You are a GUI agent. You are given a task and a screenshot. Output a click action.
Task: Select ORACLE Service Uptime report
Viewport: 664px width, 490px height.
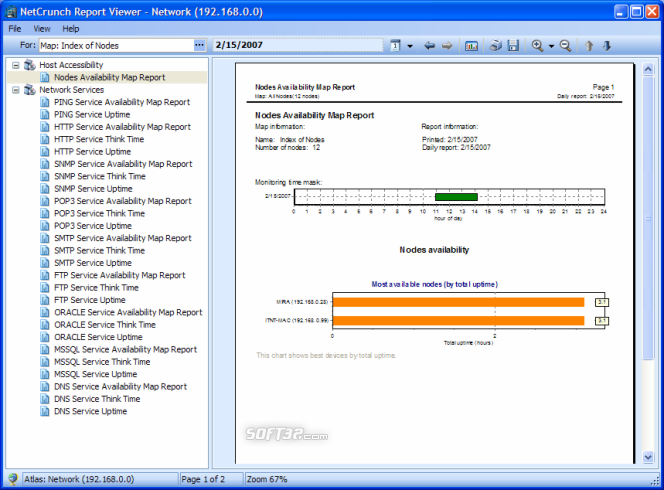click(x=98, y=337)
